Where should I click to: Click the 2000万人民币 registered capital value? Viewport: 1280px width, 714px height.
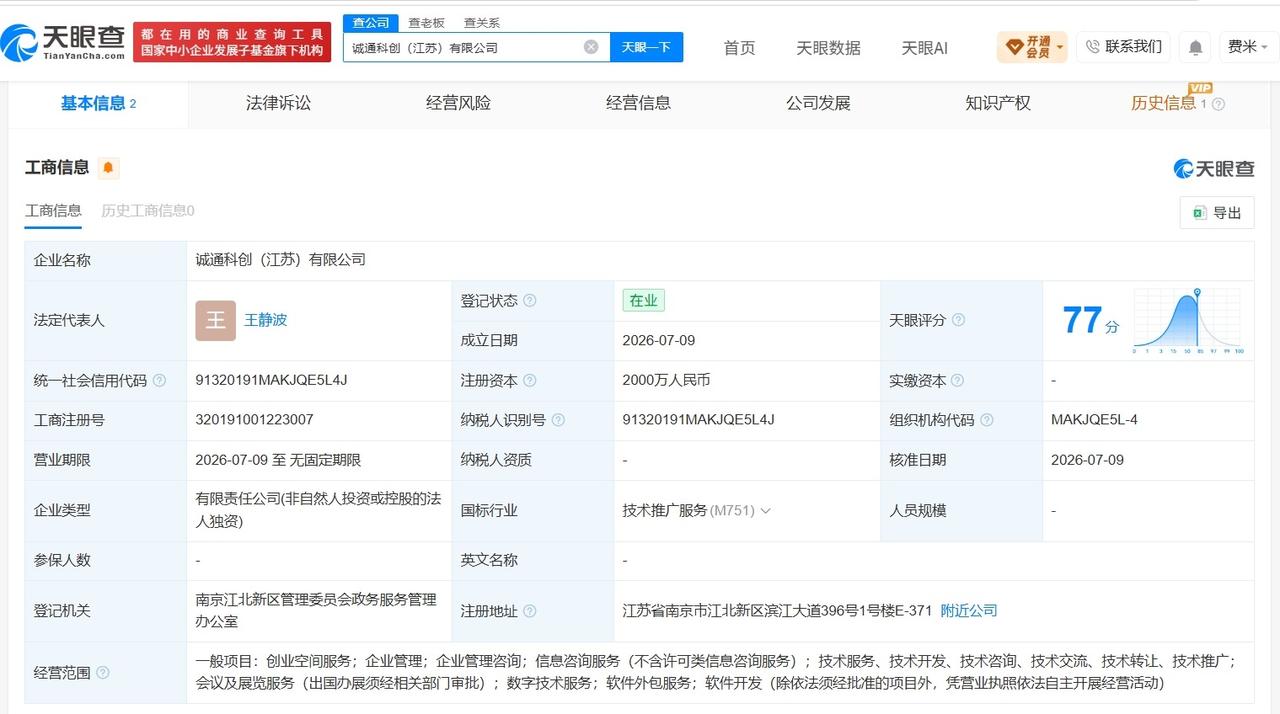pos(666,381)
